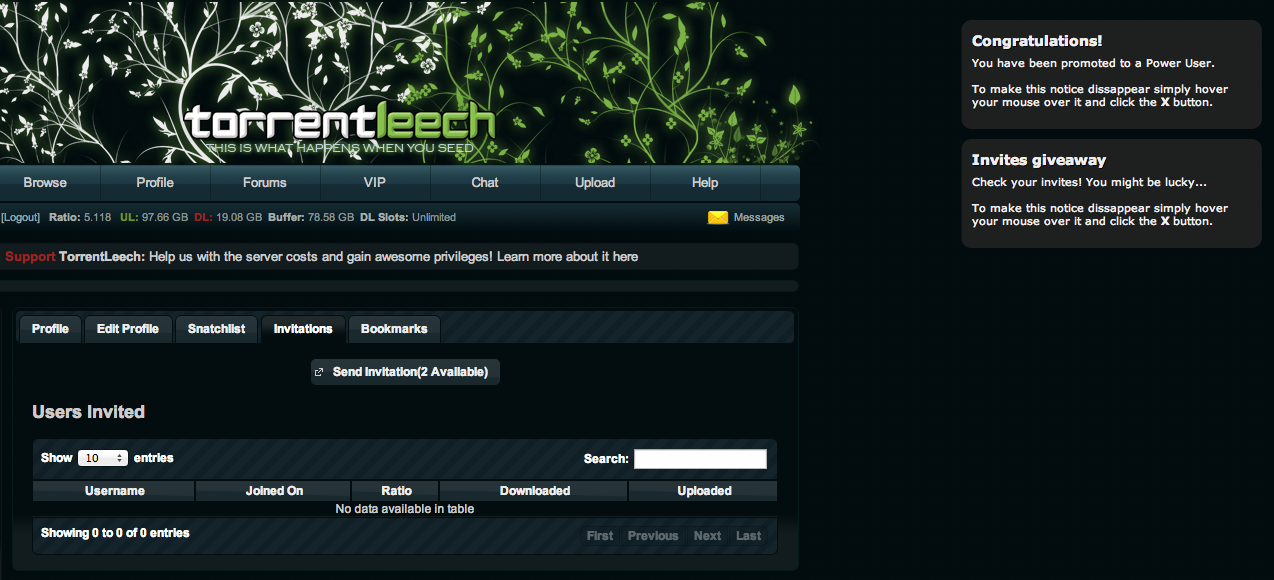The height and width of the screenshot is (580, 1274).
Task: Click the Users Invited heading
Action: click(x=88, y=412)
